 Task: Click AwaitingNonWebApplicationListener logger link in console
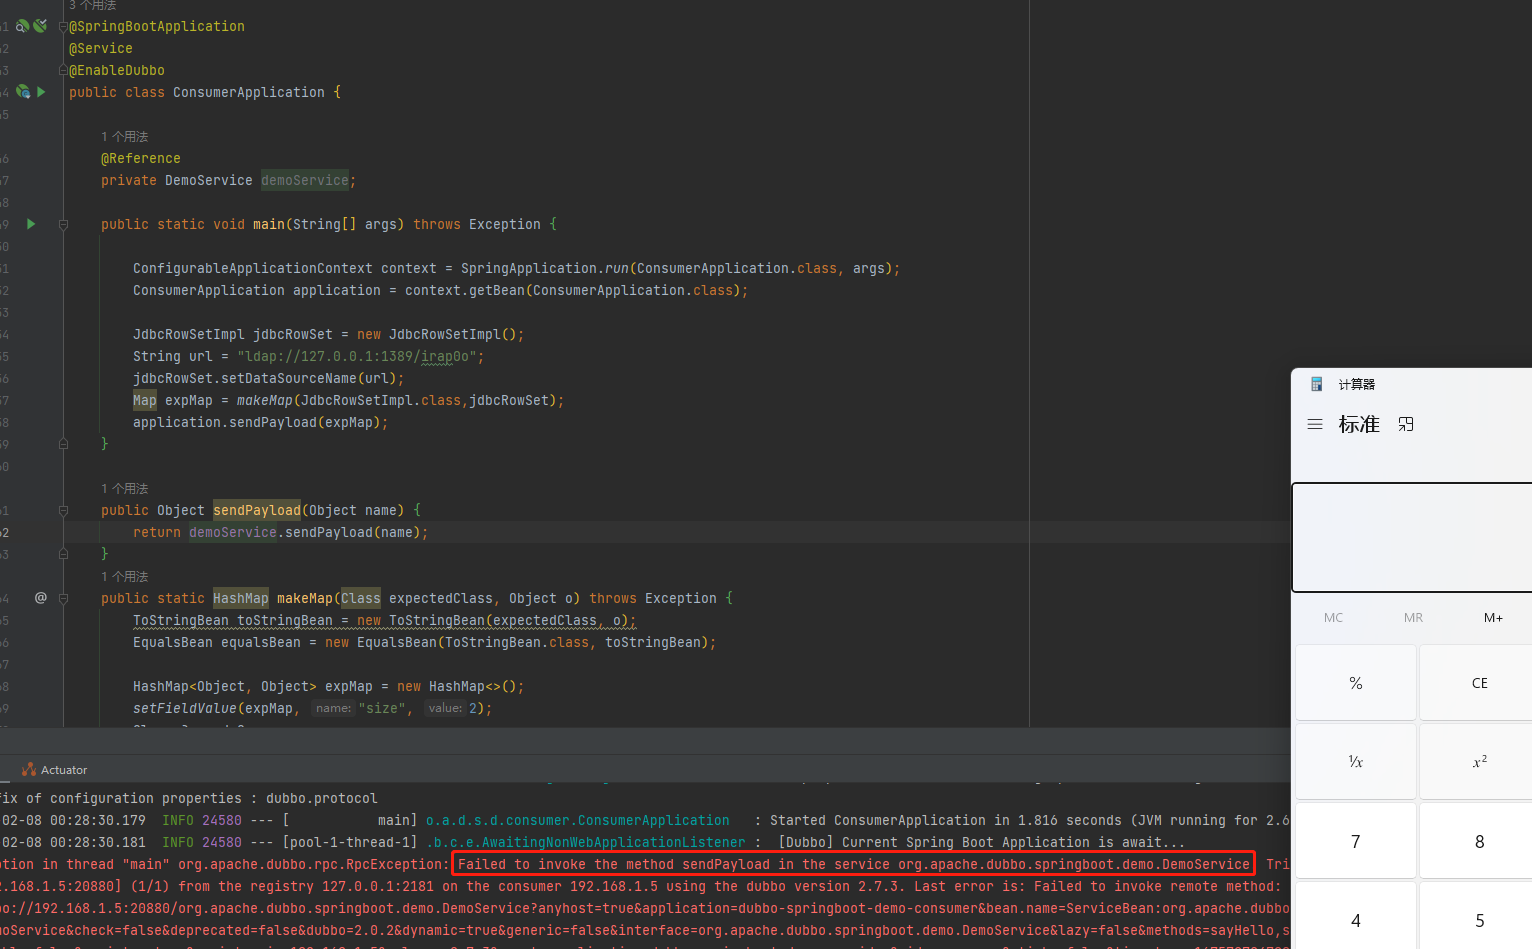coord(586,842)
